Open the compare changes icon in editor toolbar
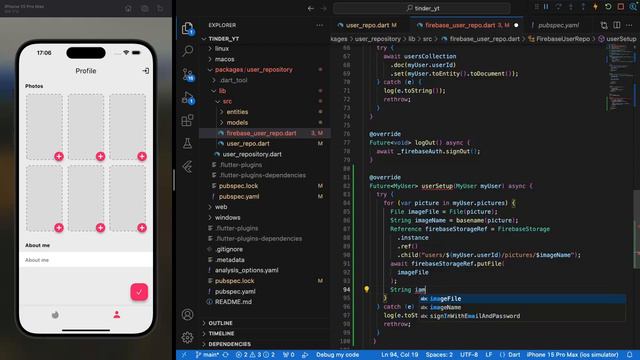The image size is (640, 360). pos(604,25)
